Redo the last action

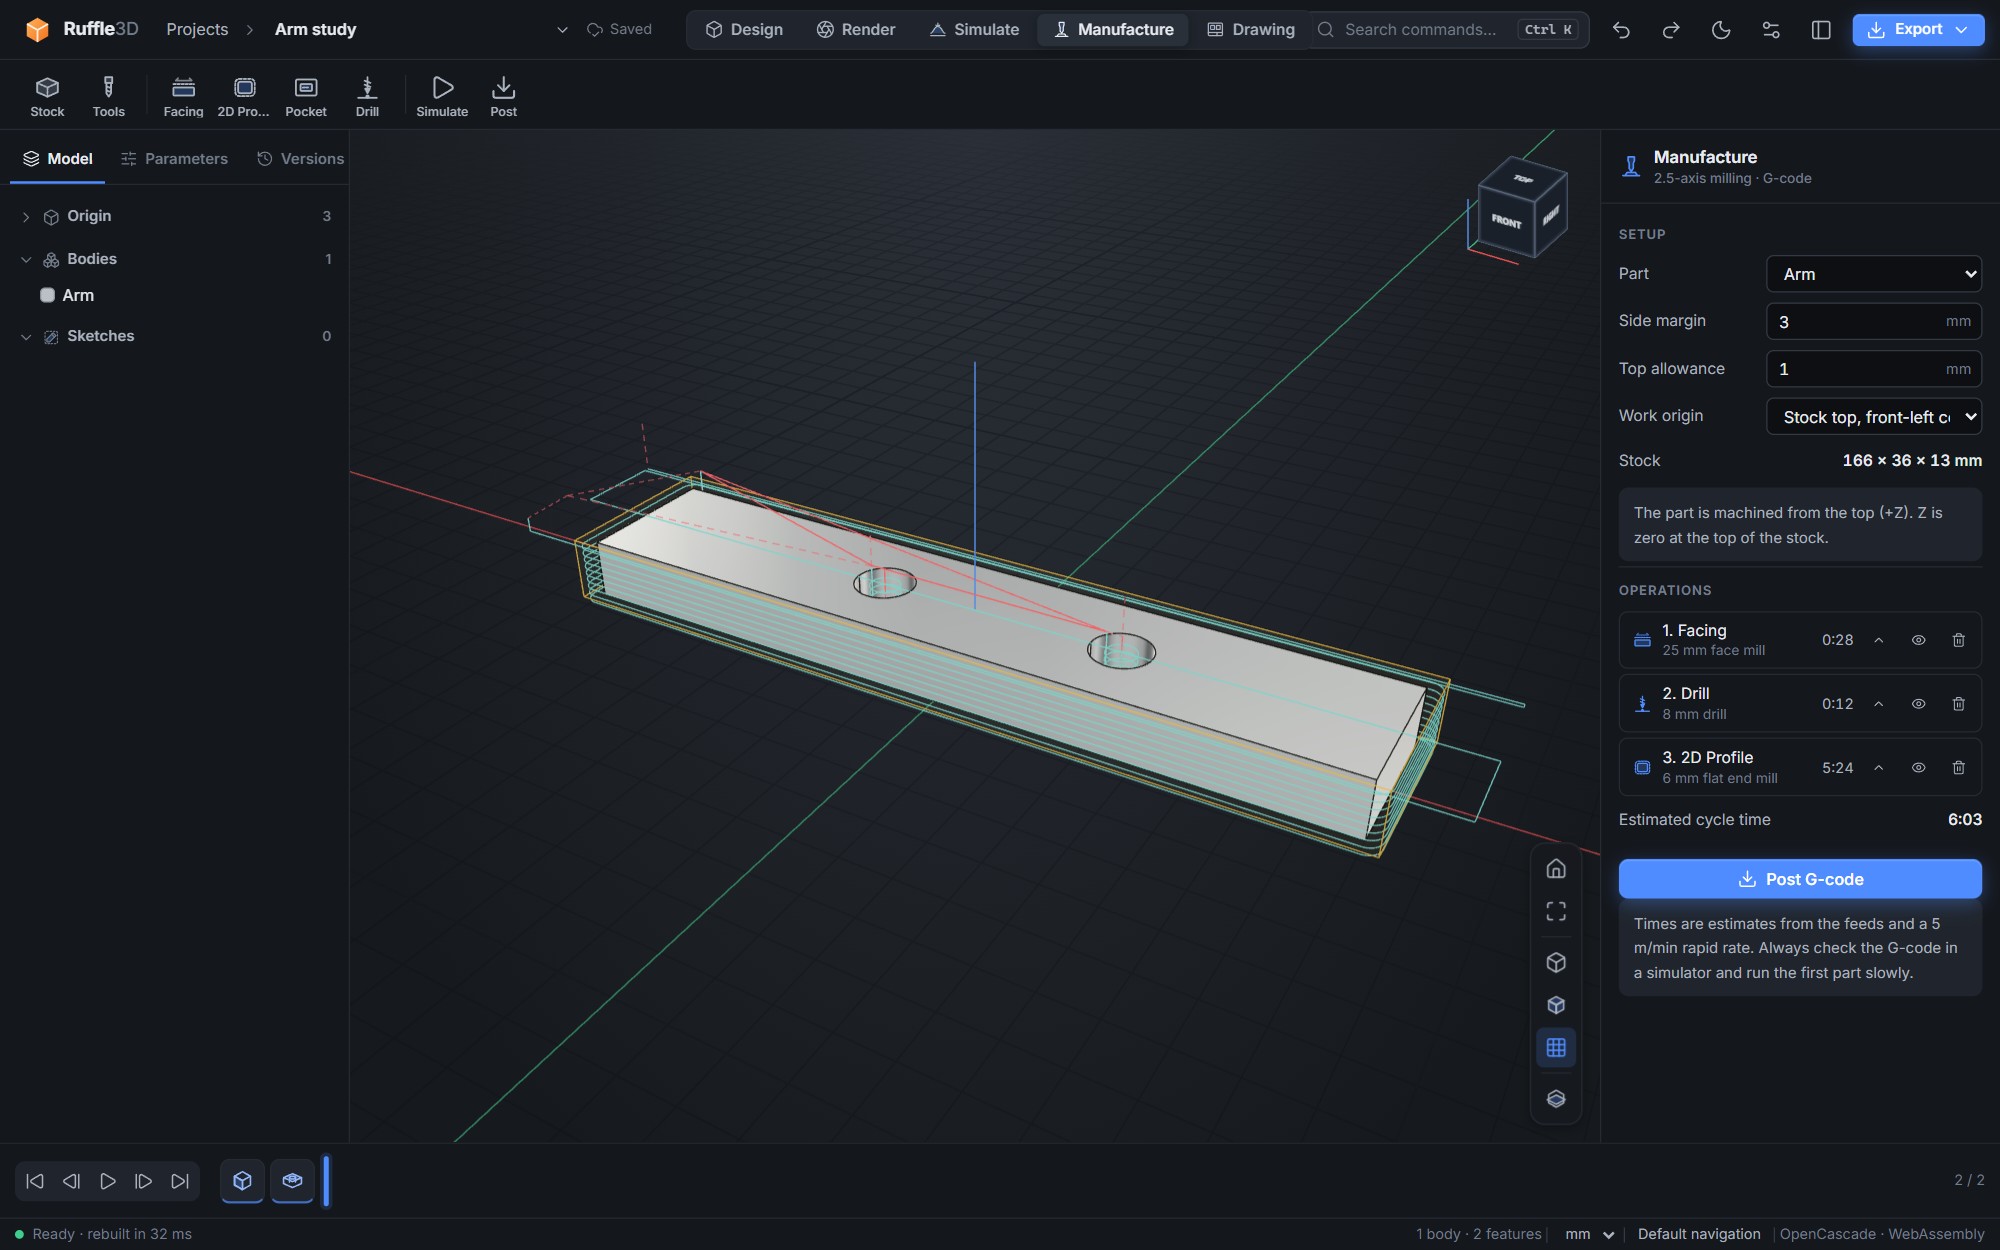tap(1671, 30)
